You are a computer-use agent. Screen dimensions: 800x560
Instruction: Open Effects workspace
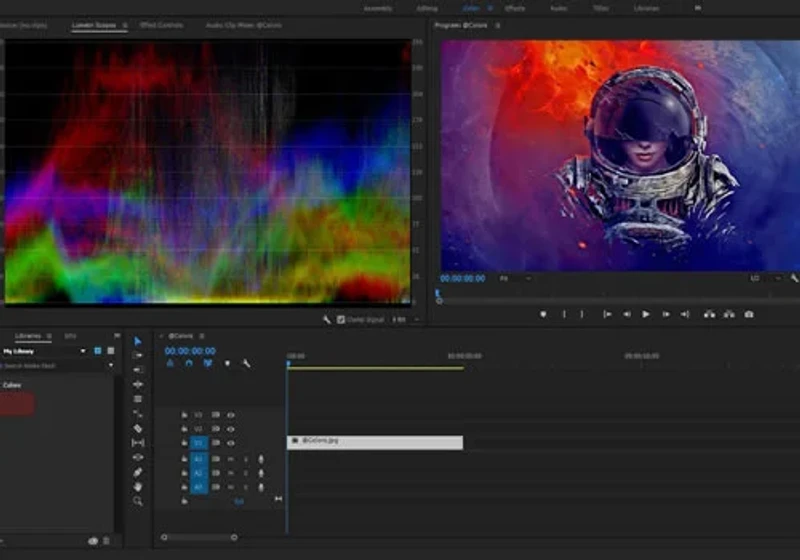(x=514, y=8)
